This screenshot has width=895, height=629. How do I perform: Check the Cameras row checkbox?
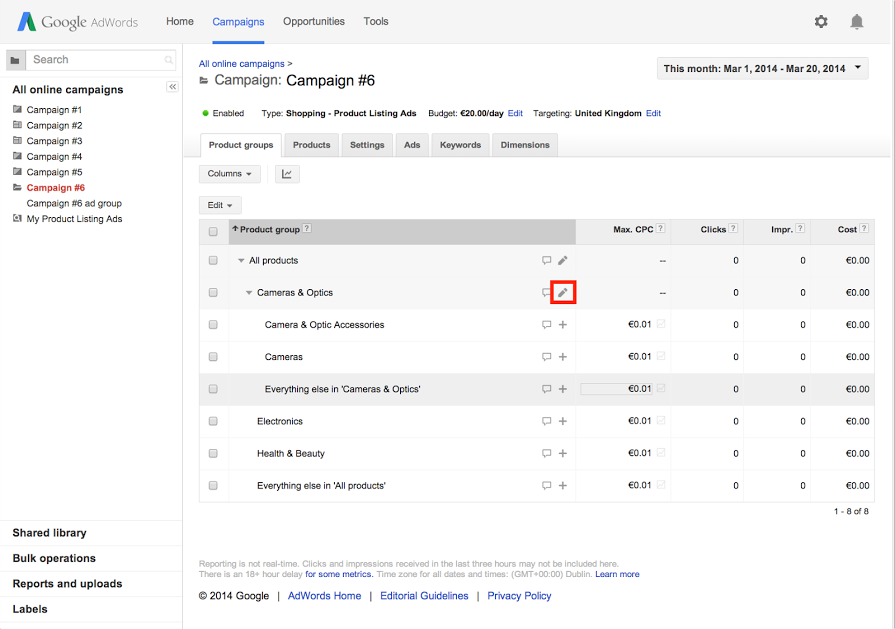click(213, 357)
